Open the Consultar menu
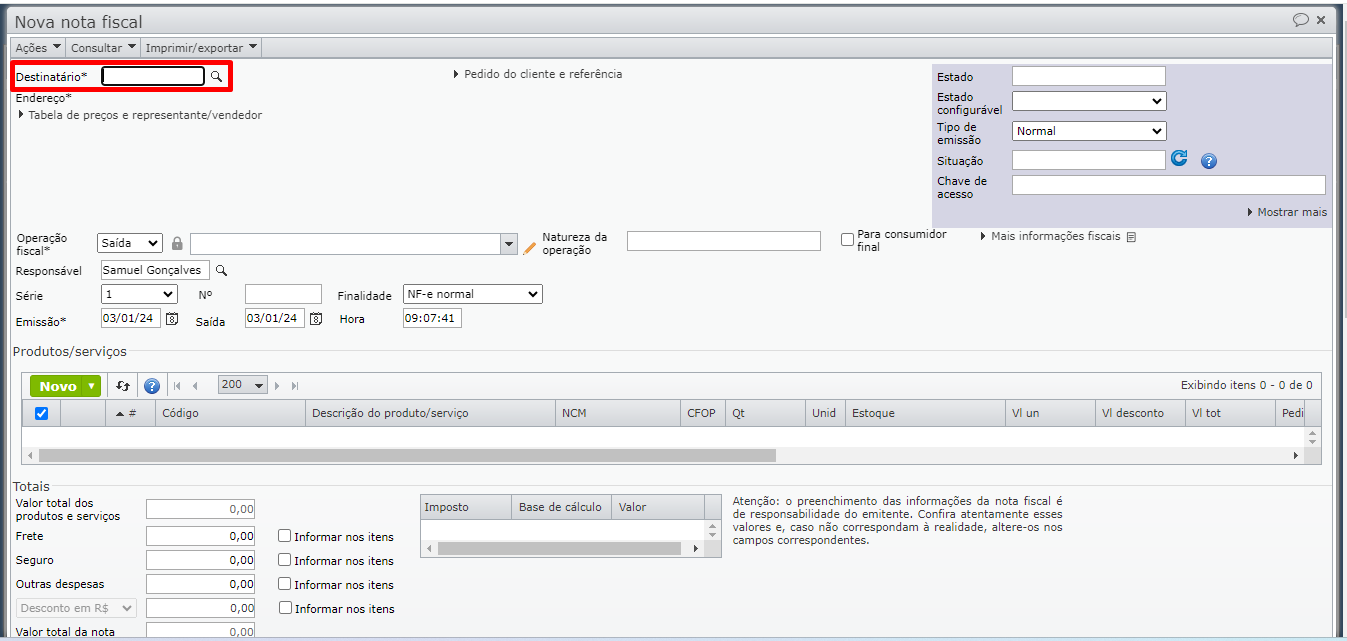Image resolution: width=1347 pixels, height=641 pixels. tap(103, 47)
